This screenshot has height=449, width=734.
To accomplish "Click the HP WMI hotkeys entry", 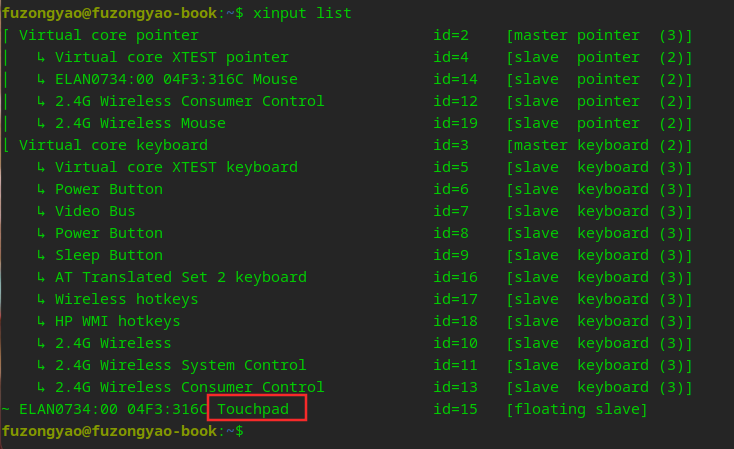I will click(x=117, y=321).
